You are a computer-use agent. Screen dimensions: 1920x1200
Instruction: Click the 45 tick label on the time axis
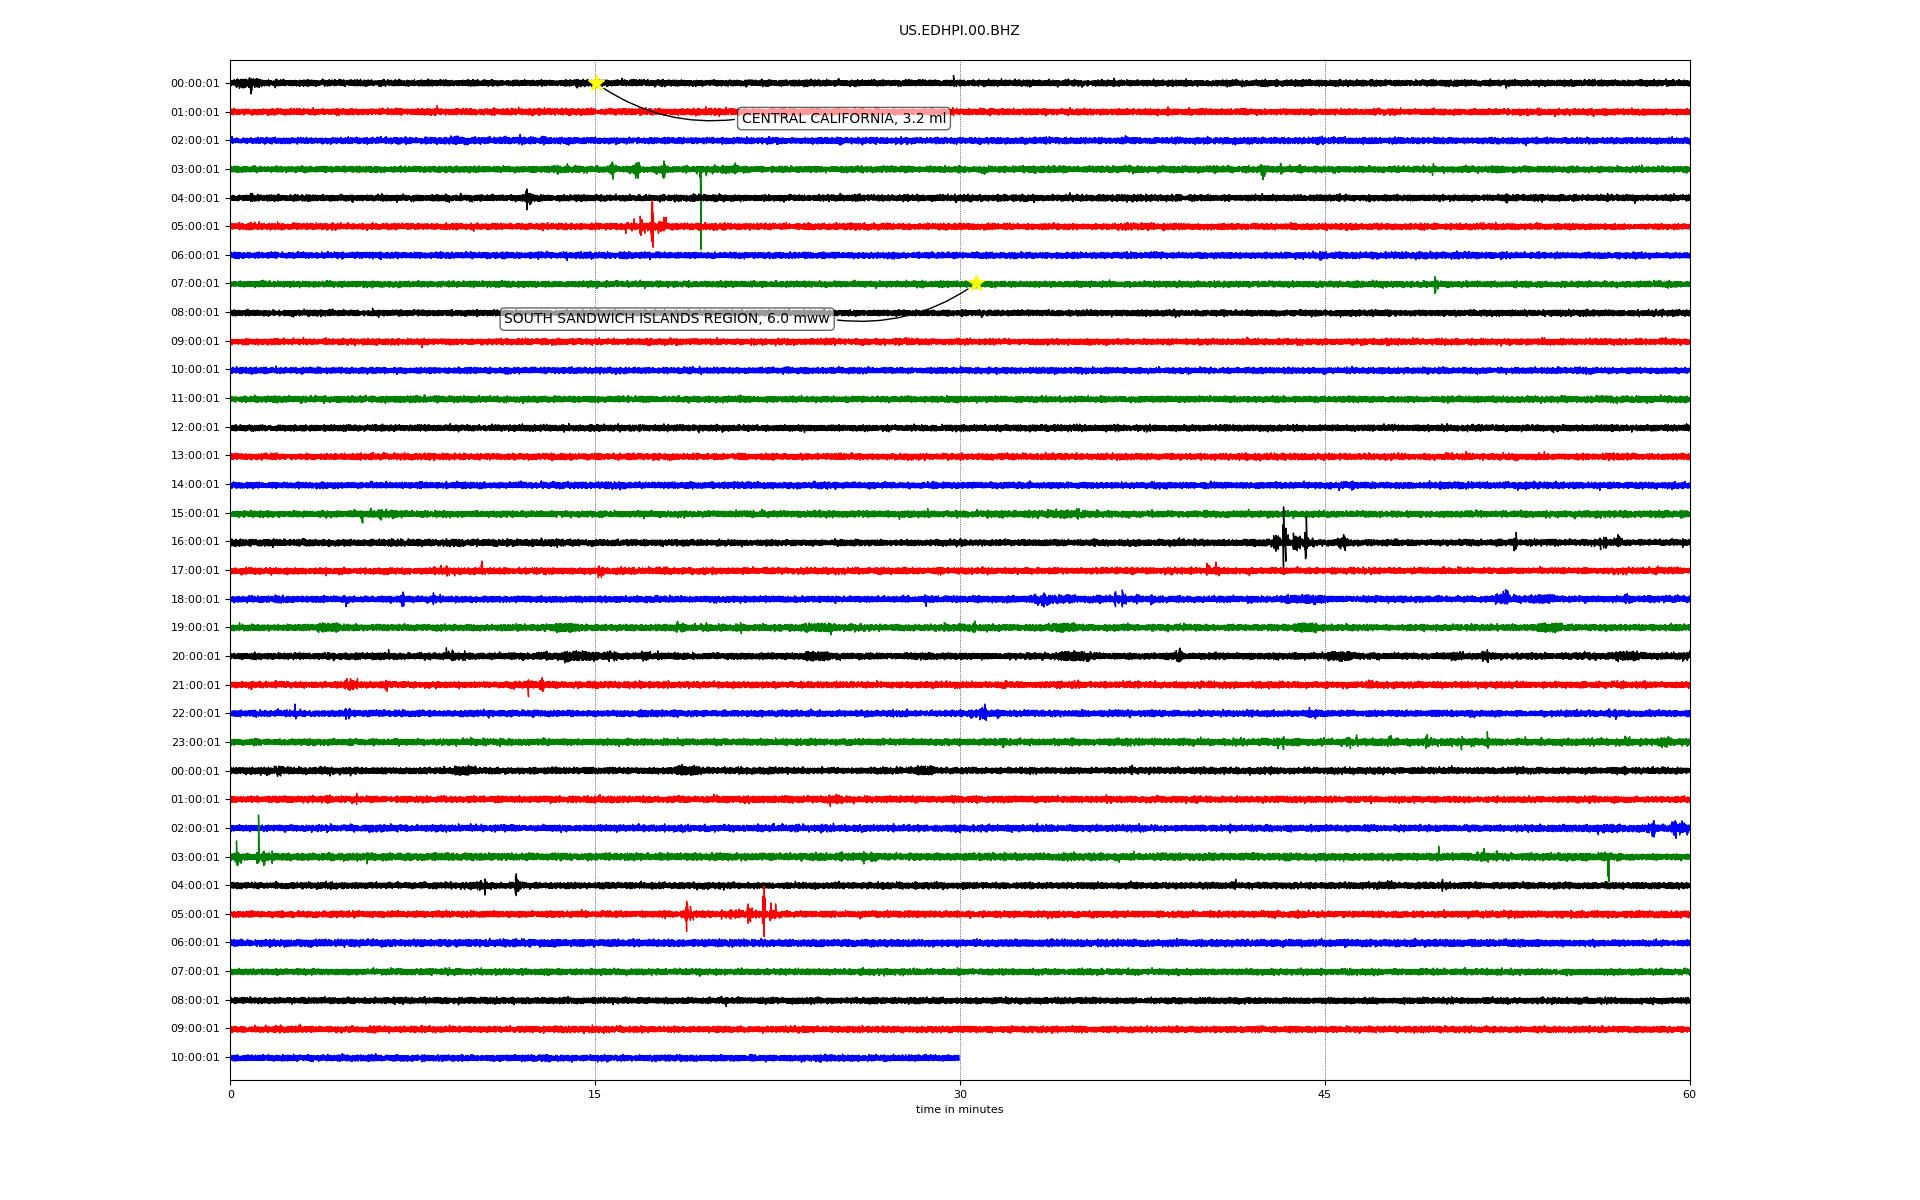pyautogui.click(x=1325, y=1094)
